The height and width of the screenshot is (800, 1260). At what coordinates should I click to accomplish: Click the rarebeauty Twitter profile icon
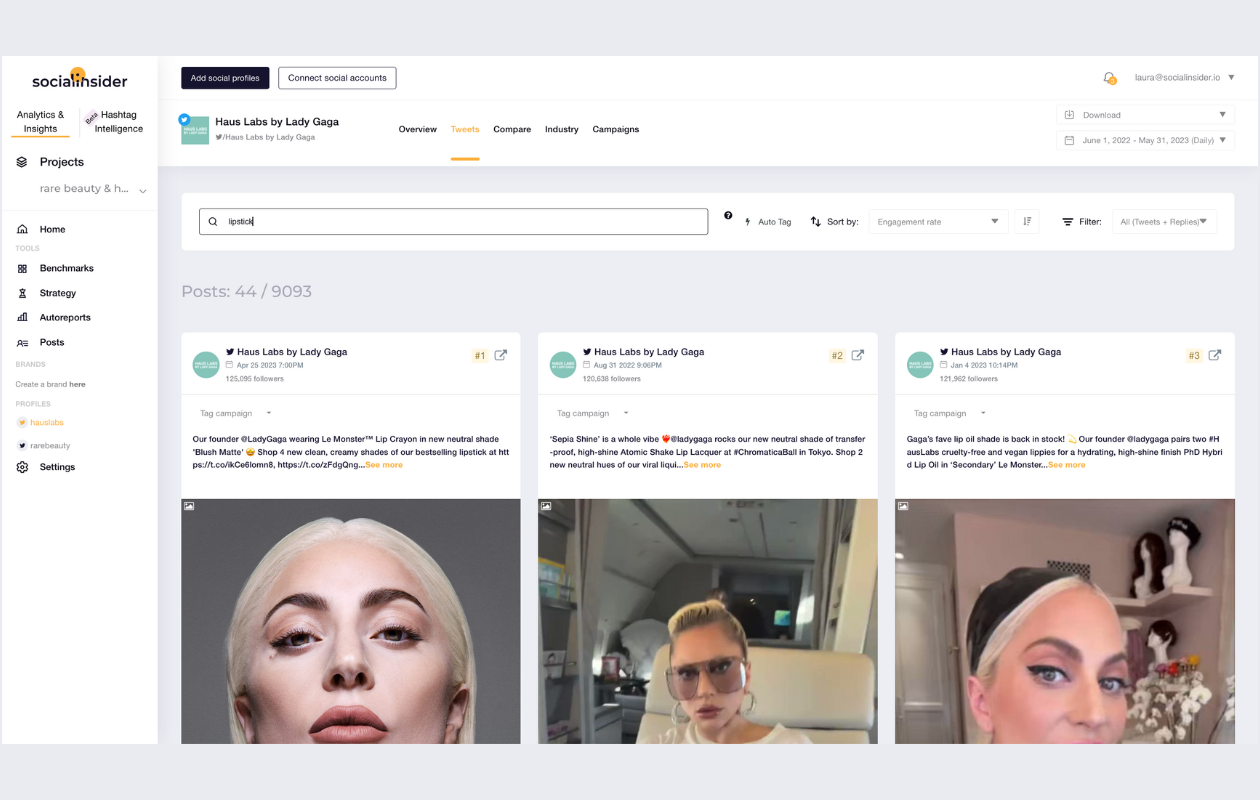pyautogui.click(x=22, y=446)
